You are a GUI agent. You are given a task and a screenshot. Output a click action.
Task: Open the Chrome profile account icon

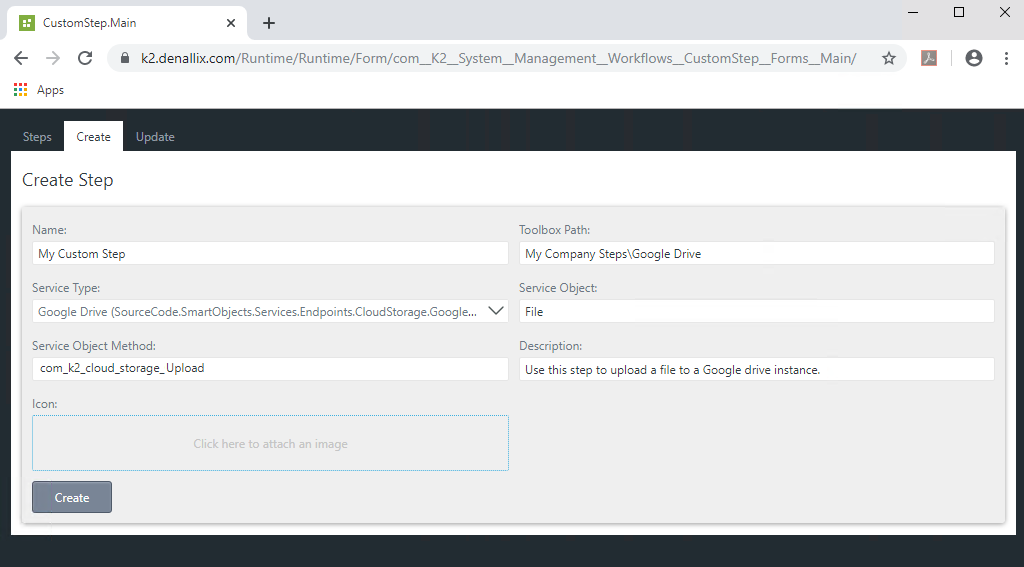(974, 58)
